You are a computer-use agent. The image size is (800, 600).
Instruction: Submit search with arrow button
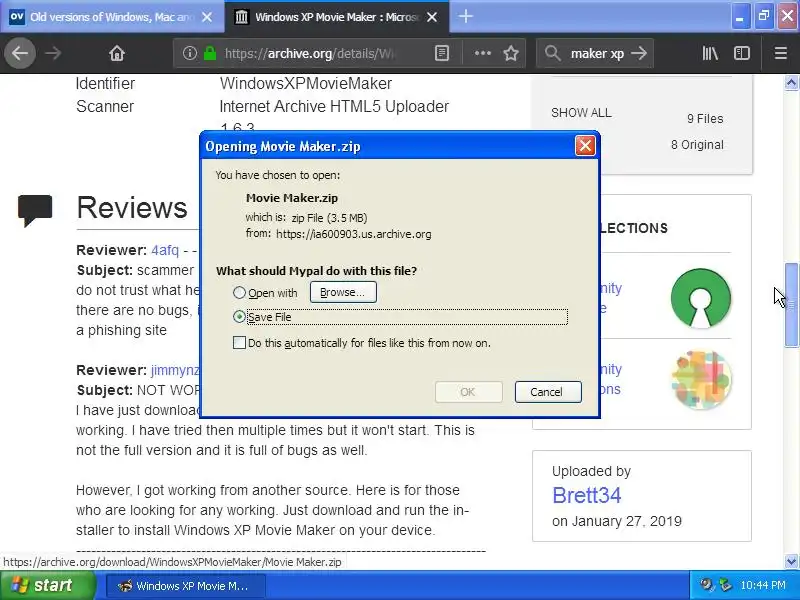(x=639, y=53)
